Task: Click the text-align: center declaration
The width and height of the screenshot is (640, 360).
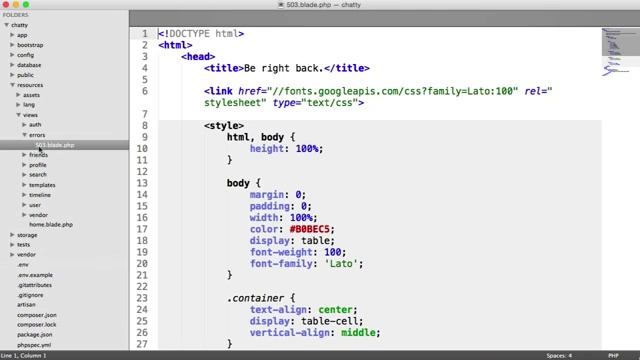Action: [303, 310]
